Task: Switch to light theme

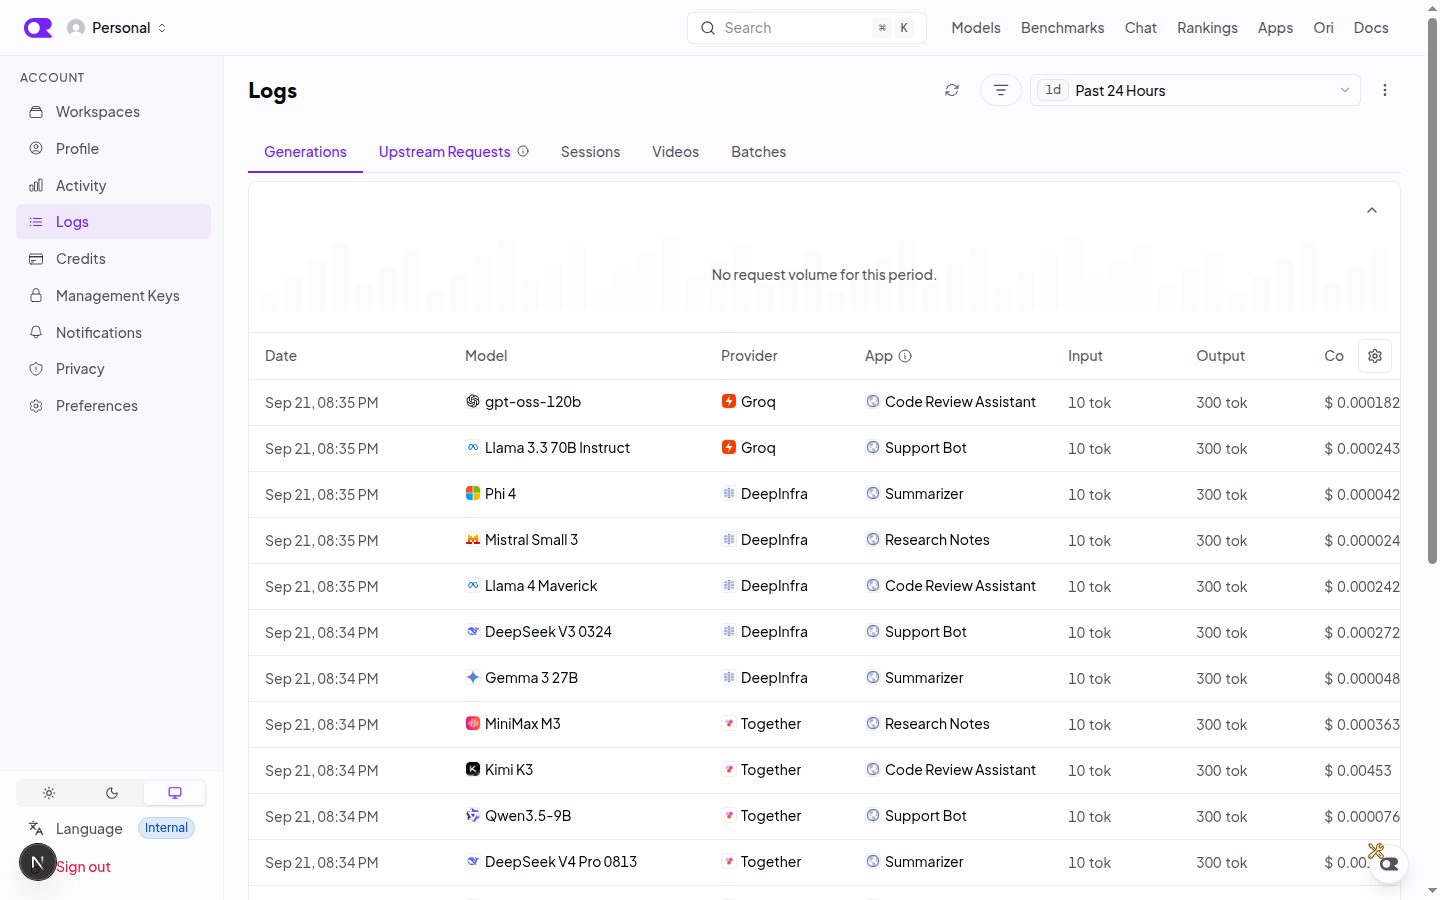Action: [x=49, y=793]
